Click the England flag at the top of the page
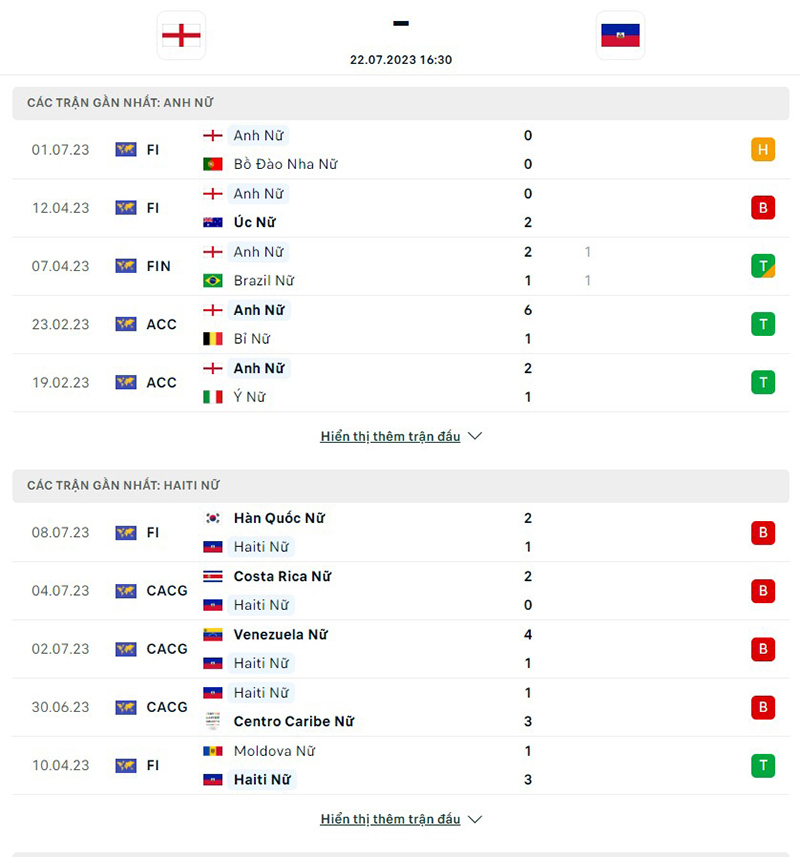800x857 pixels. 181,33
